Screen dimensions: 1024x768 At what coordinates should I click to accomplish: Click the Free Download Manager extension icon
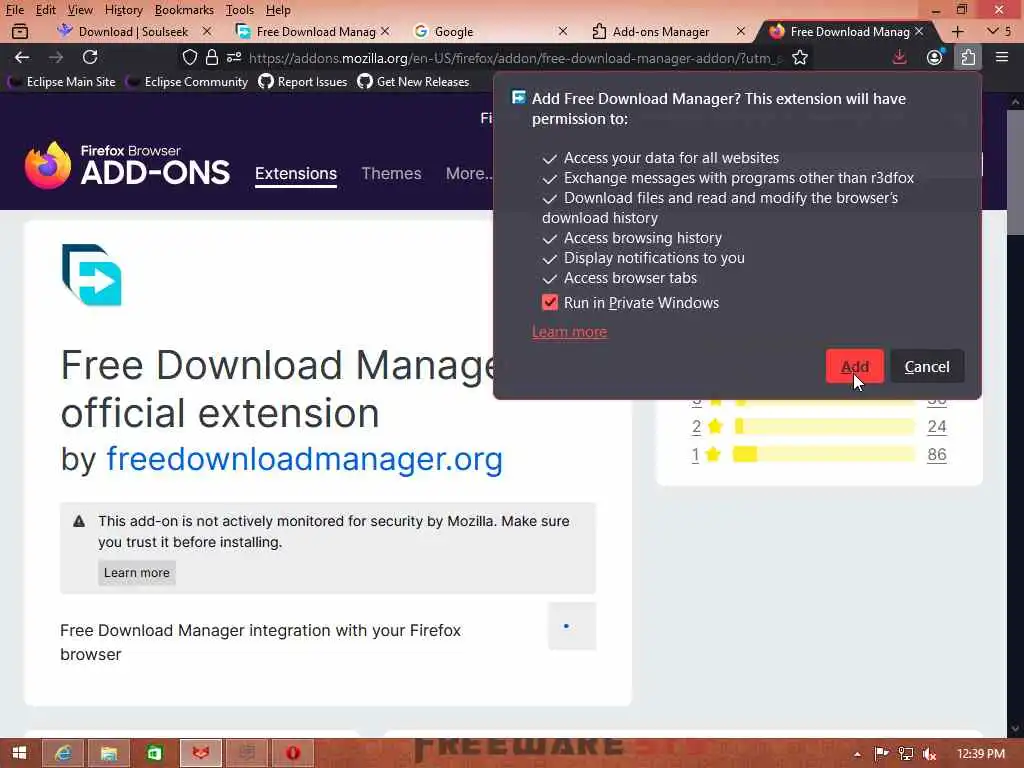(x=92, y=274)
